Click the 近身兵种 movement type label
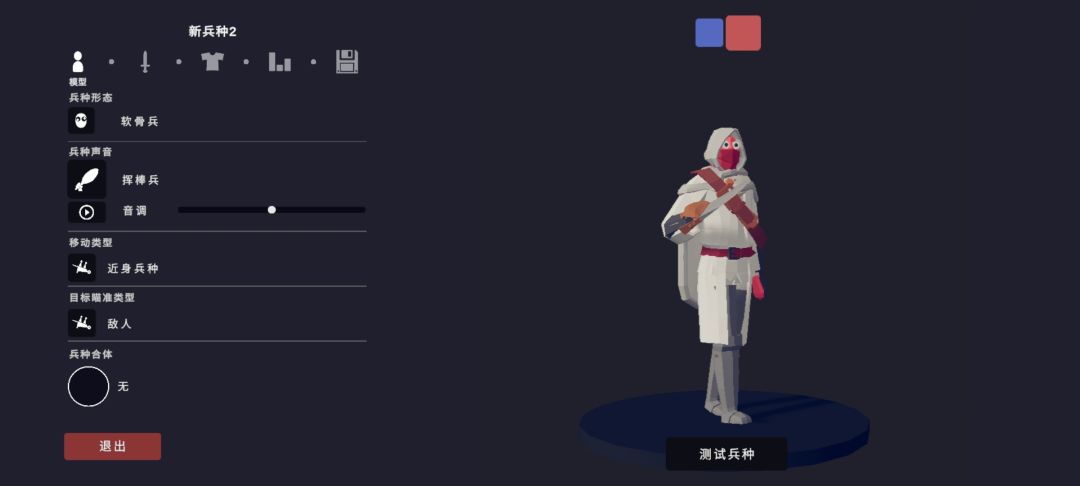This screenshot has height=486, width=1080. [x=133, y=268]
